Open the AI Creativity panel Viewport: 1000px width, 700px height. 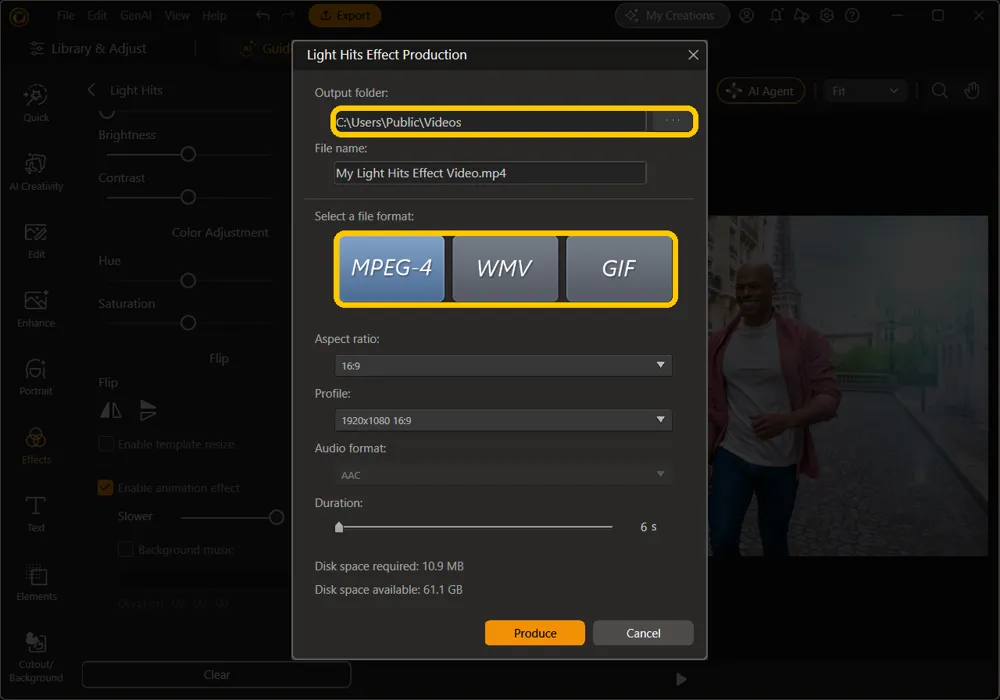pyautogui.click(x=36, y=171)
